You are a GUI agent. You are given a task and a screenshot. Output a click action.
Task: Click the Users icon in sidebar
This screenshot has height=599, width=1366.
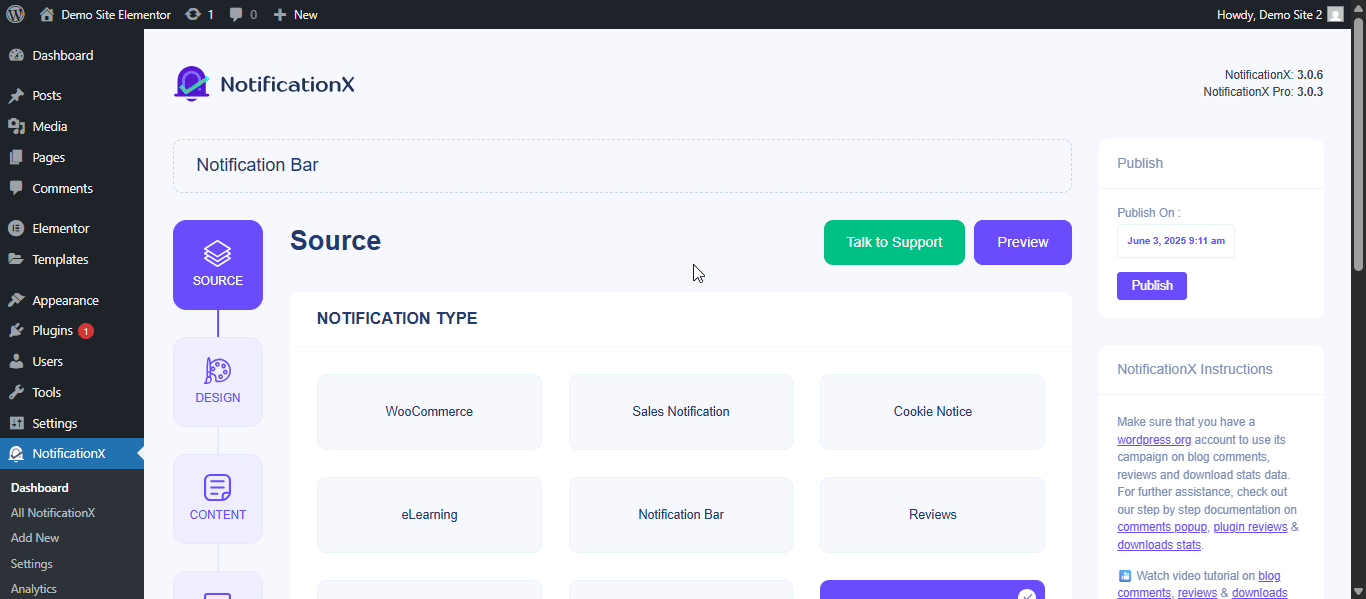pyautogui.click(x=16, y=361)
